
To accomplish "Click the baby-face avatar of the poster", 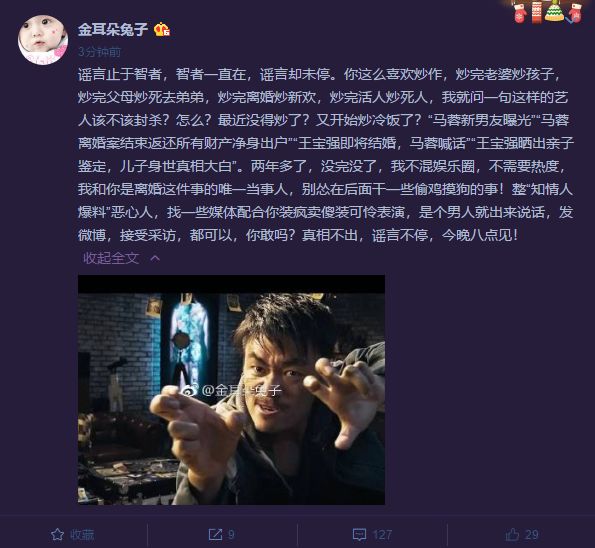I will tap(43, 39).
